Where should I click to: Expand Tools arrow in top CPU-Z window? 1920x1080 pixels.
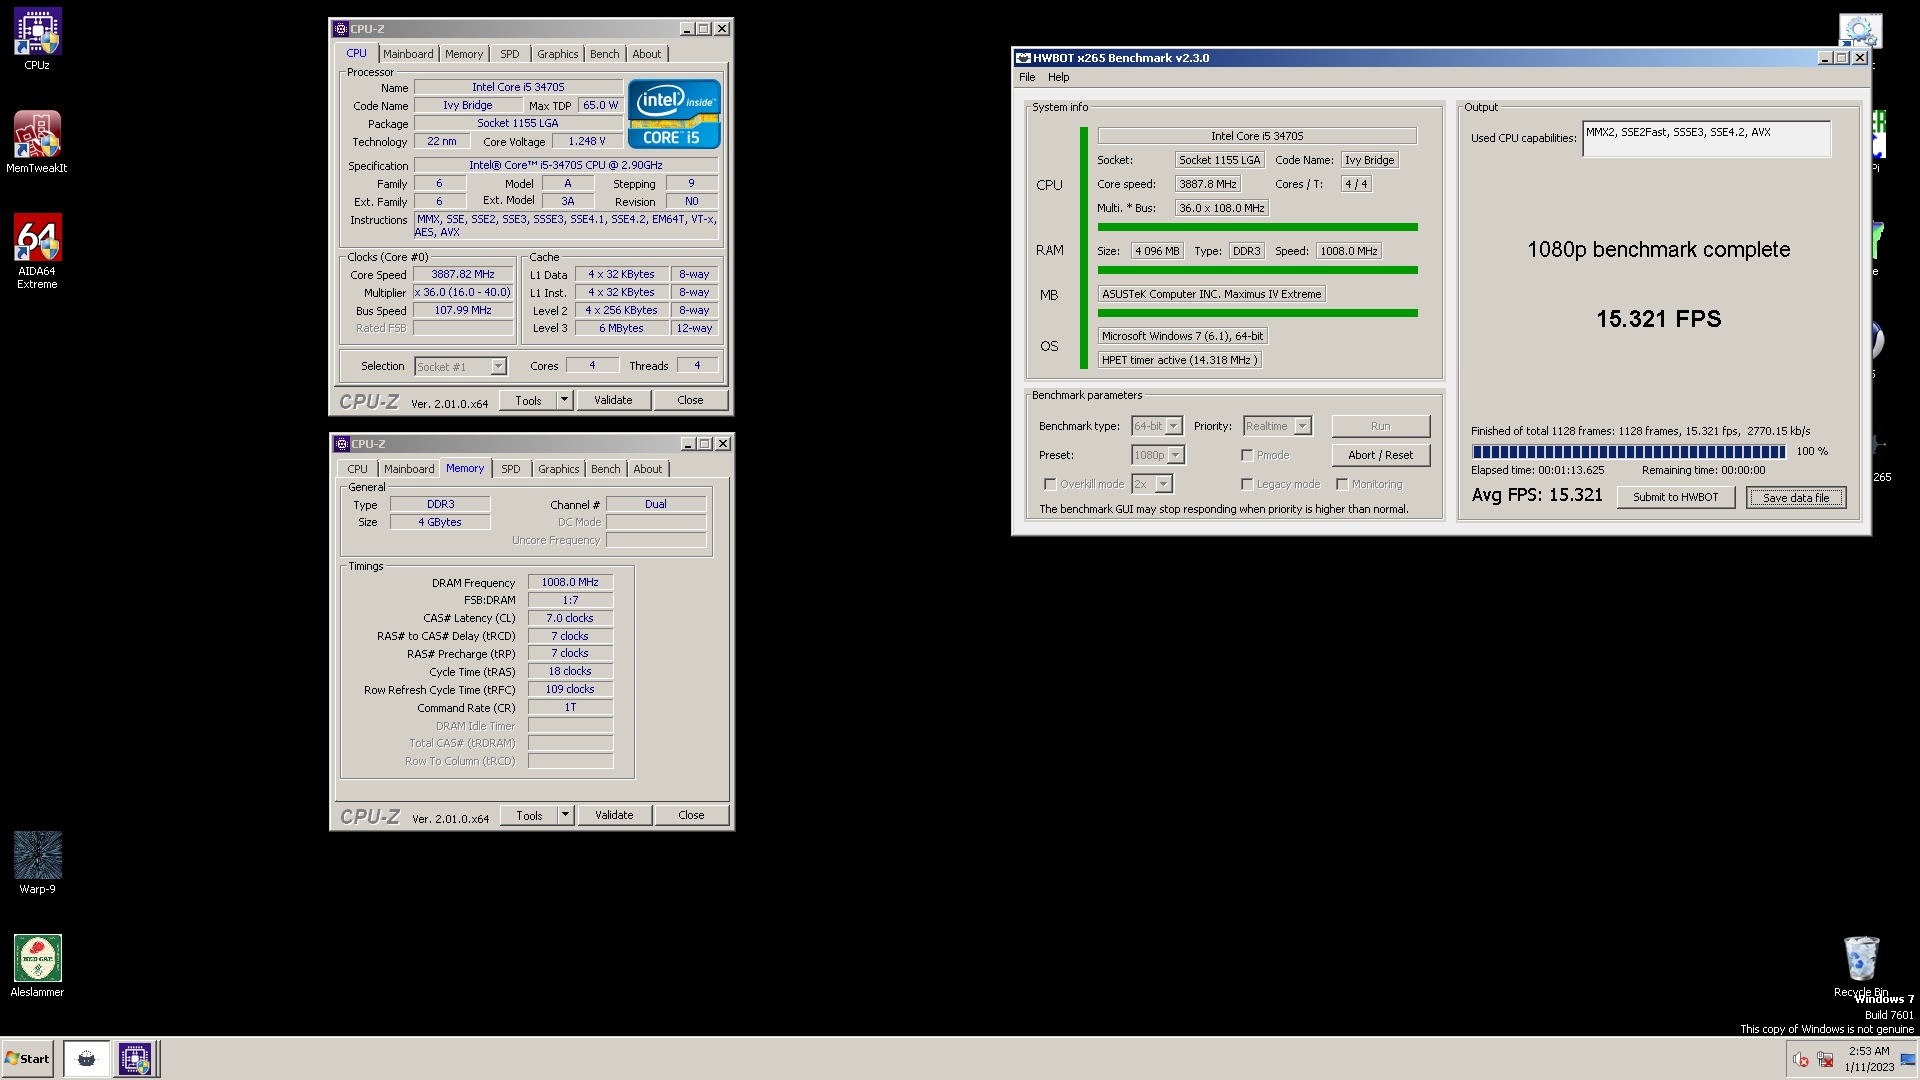click(564, 400)
